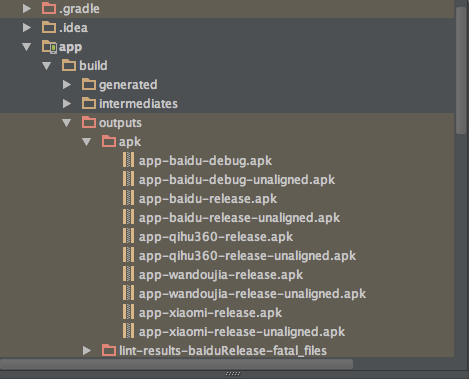Collapse the app module arrow
Image resolution: width=469 pixels, height=379 pixels.
(26, 47)
